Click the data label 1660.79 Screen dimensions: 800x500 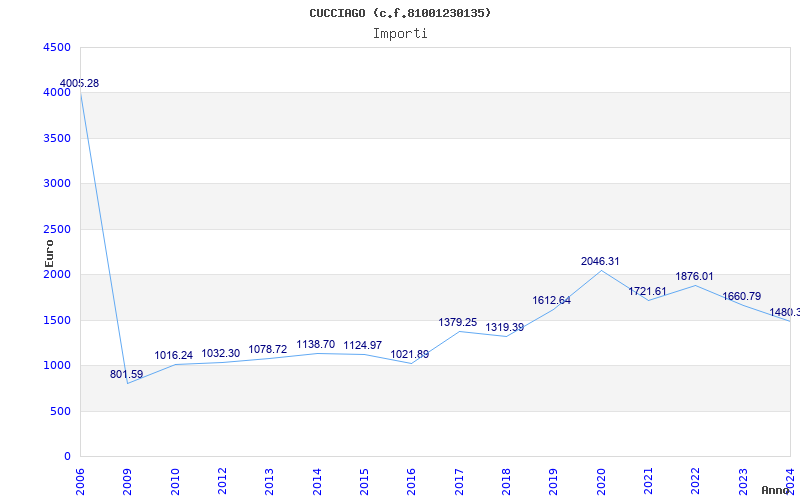741,296
